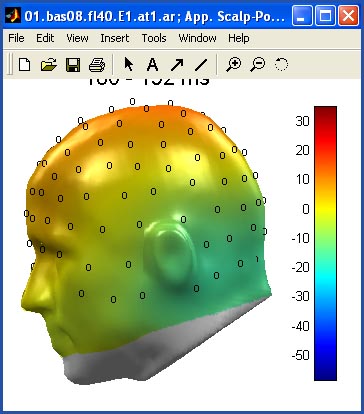
Task: Save the figure with the floppy disk icon
Action: click(x=73, y=64)
